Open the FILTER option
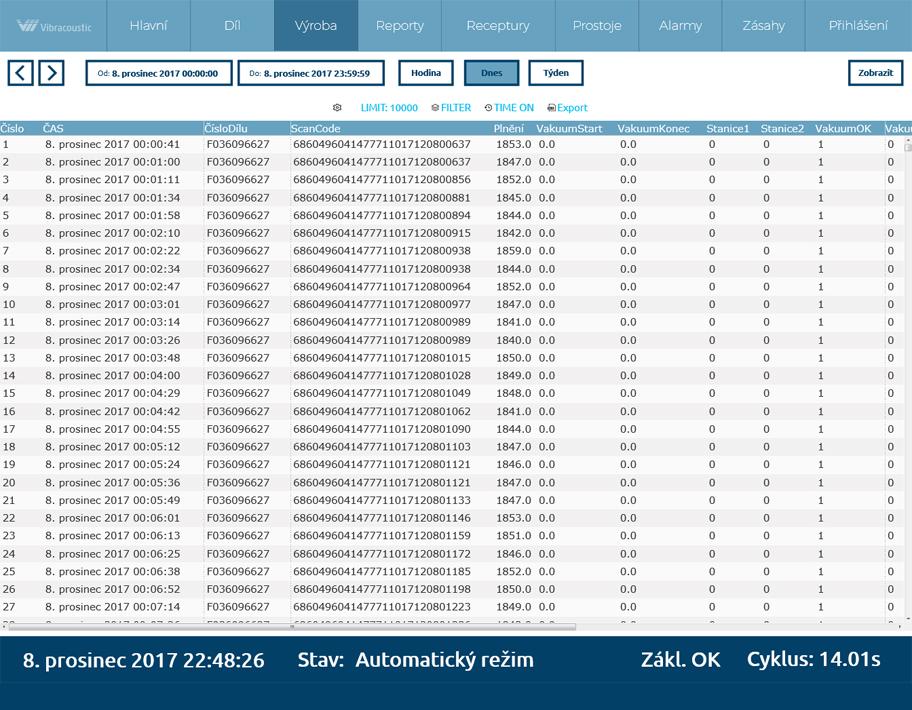Image resolution: width=912 pixels, height=710 pixels. click(451, 108)
